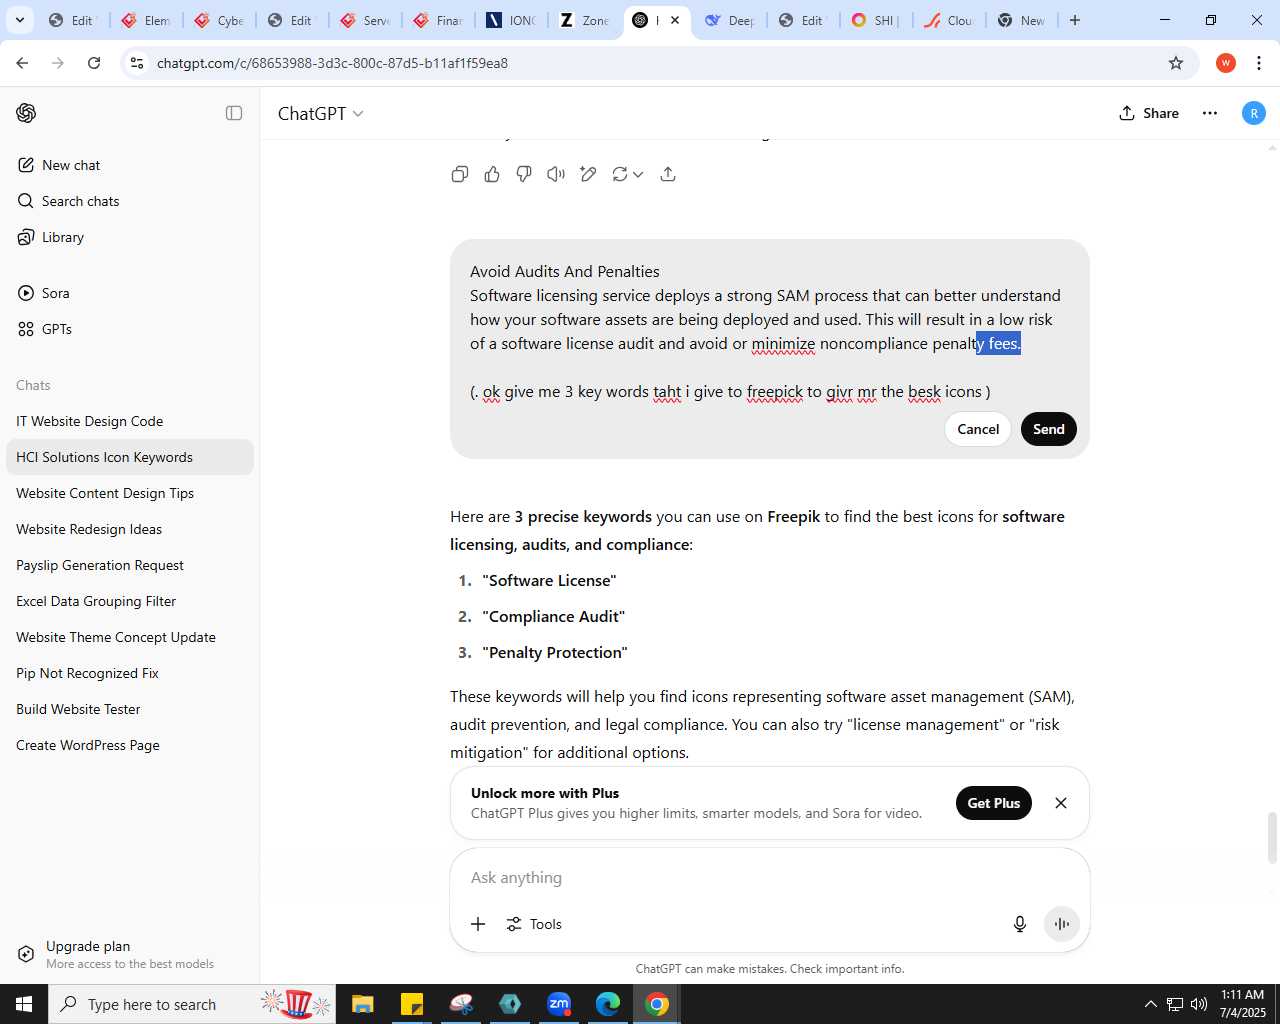Expand regenerate options arrow

click(x=638, y=174)
